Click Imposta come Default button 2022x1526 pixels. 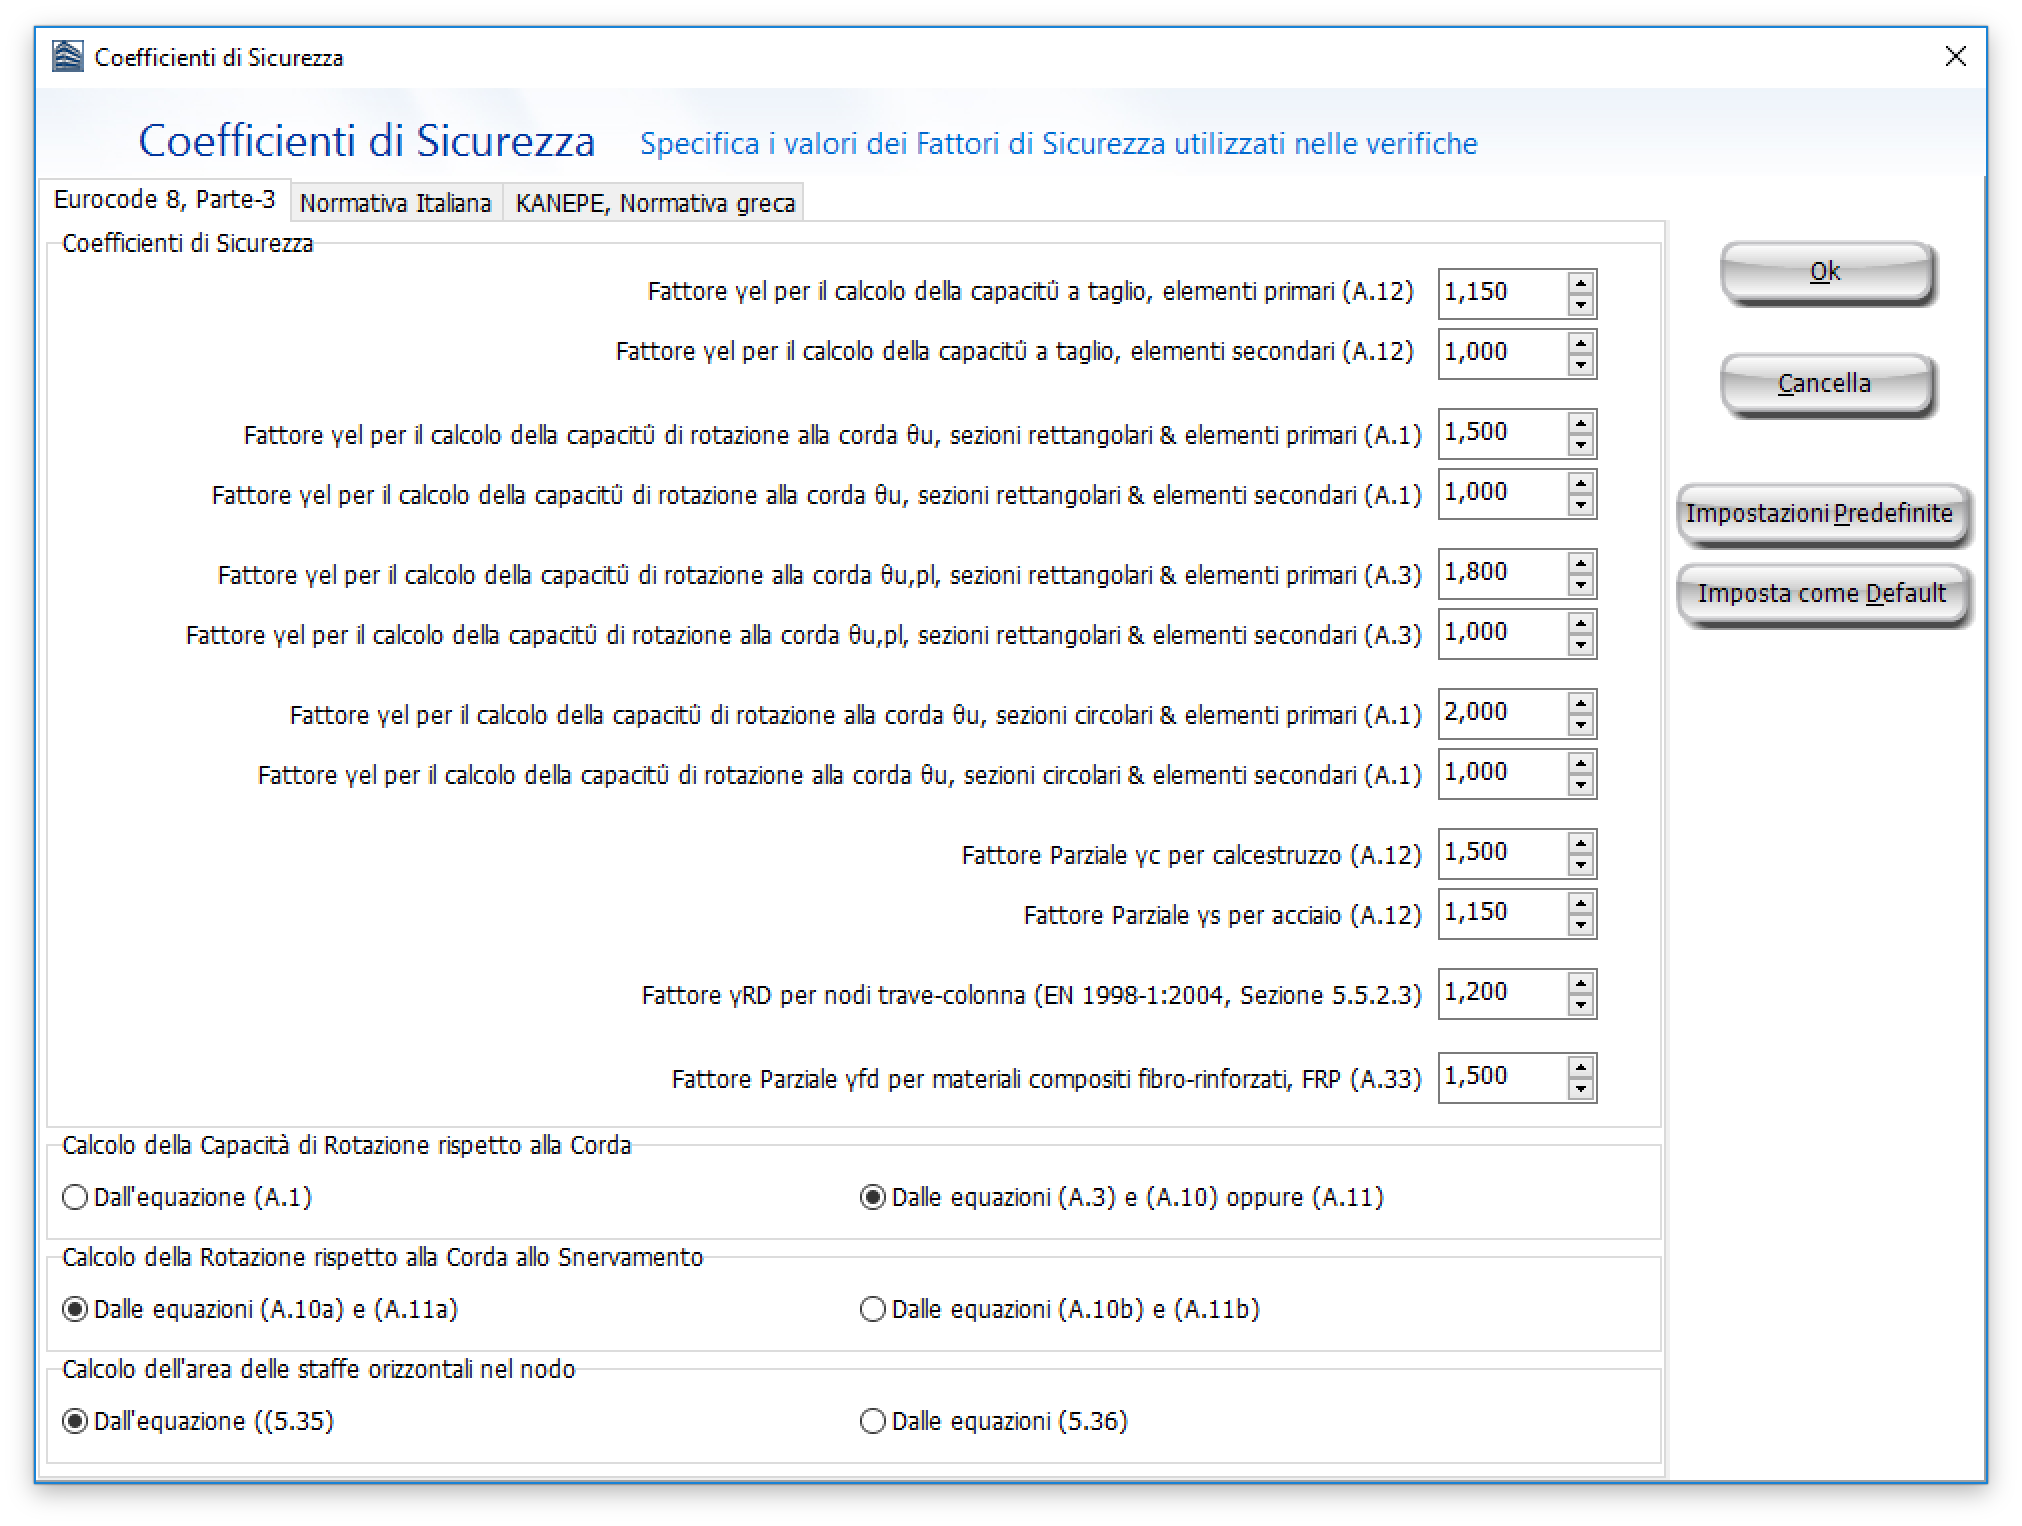pyautogui.click(x=1821, y=594)
